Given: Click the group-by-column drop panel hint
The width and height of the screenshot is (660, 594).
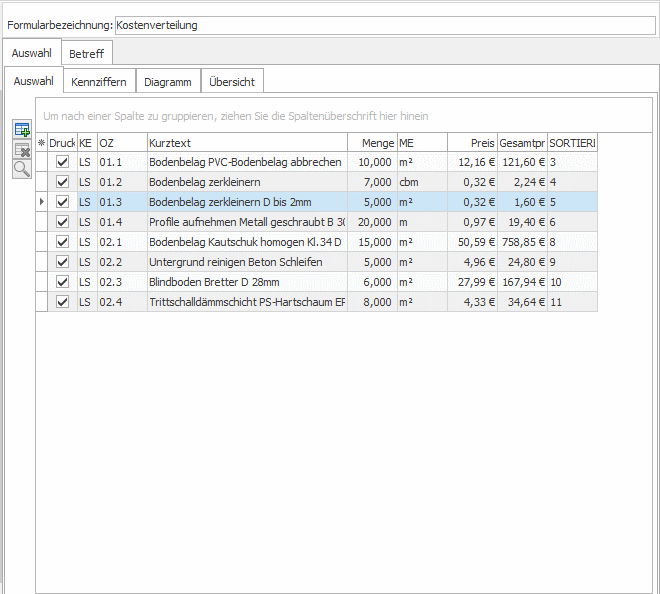Looking at the screenshot, I should point(236,116).
